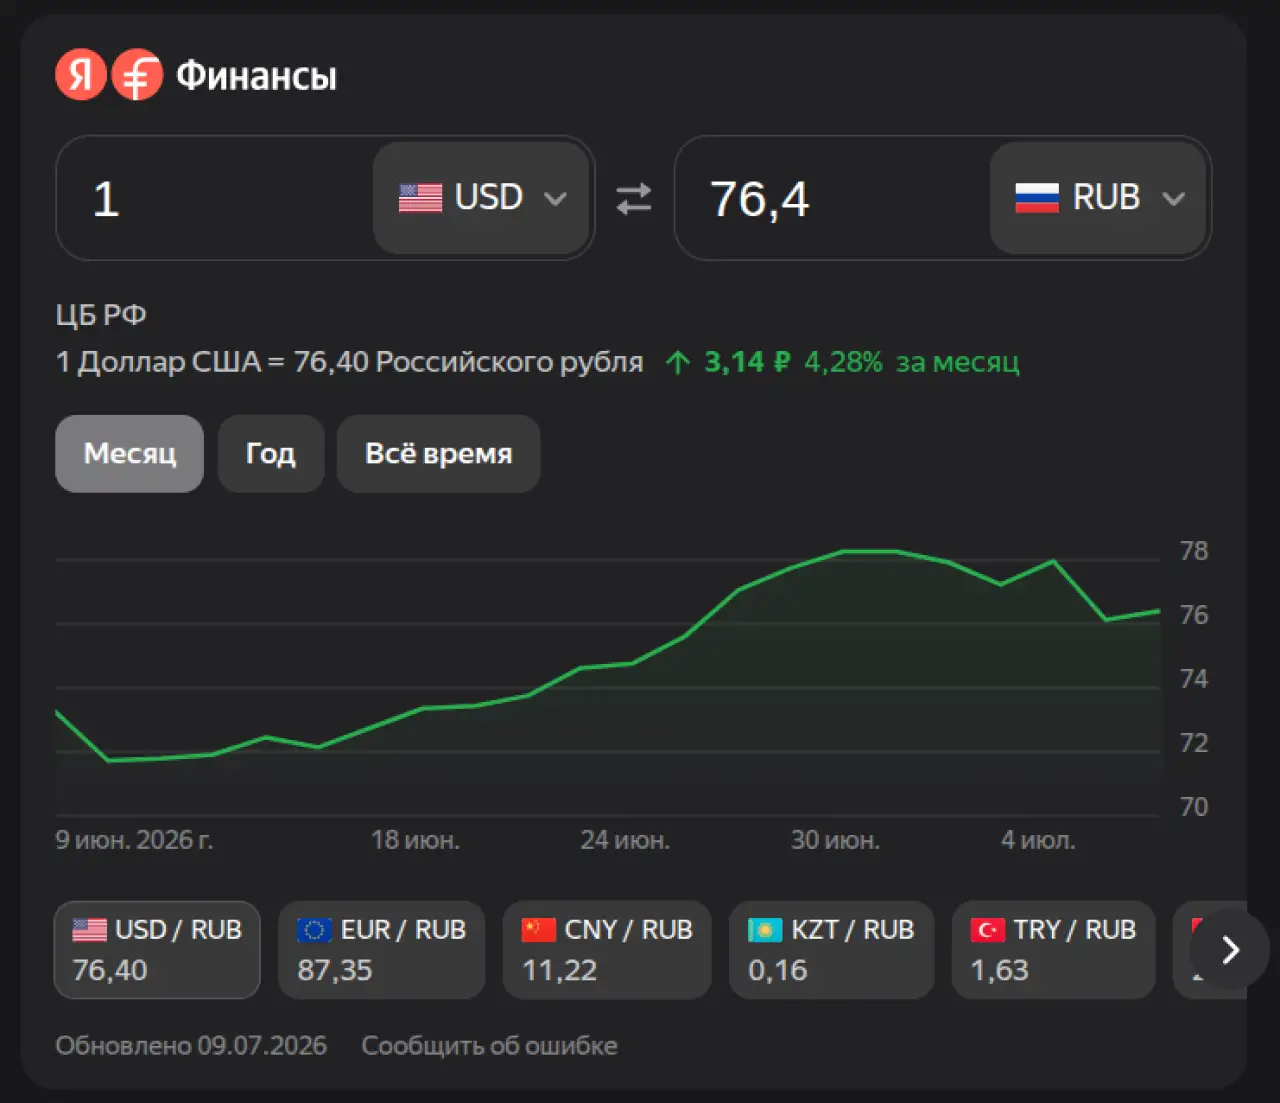This screenshot has width=1280, height=1103.
Task: Click the "24 июн." axis date label
Action: 625,840
